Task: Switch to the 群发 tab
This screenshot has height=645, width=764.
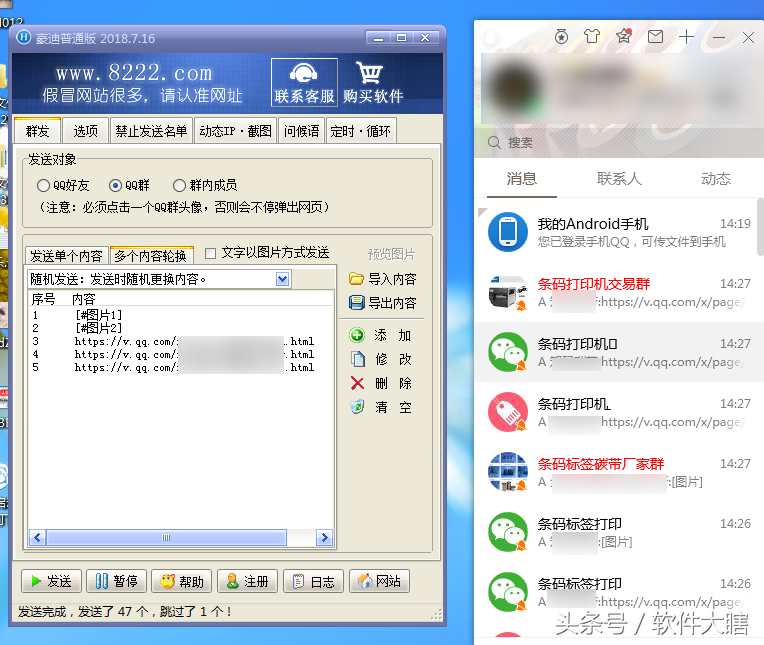Action: point(38,131)
